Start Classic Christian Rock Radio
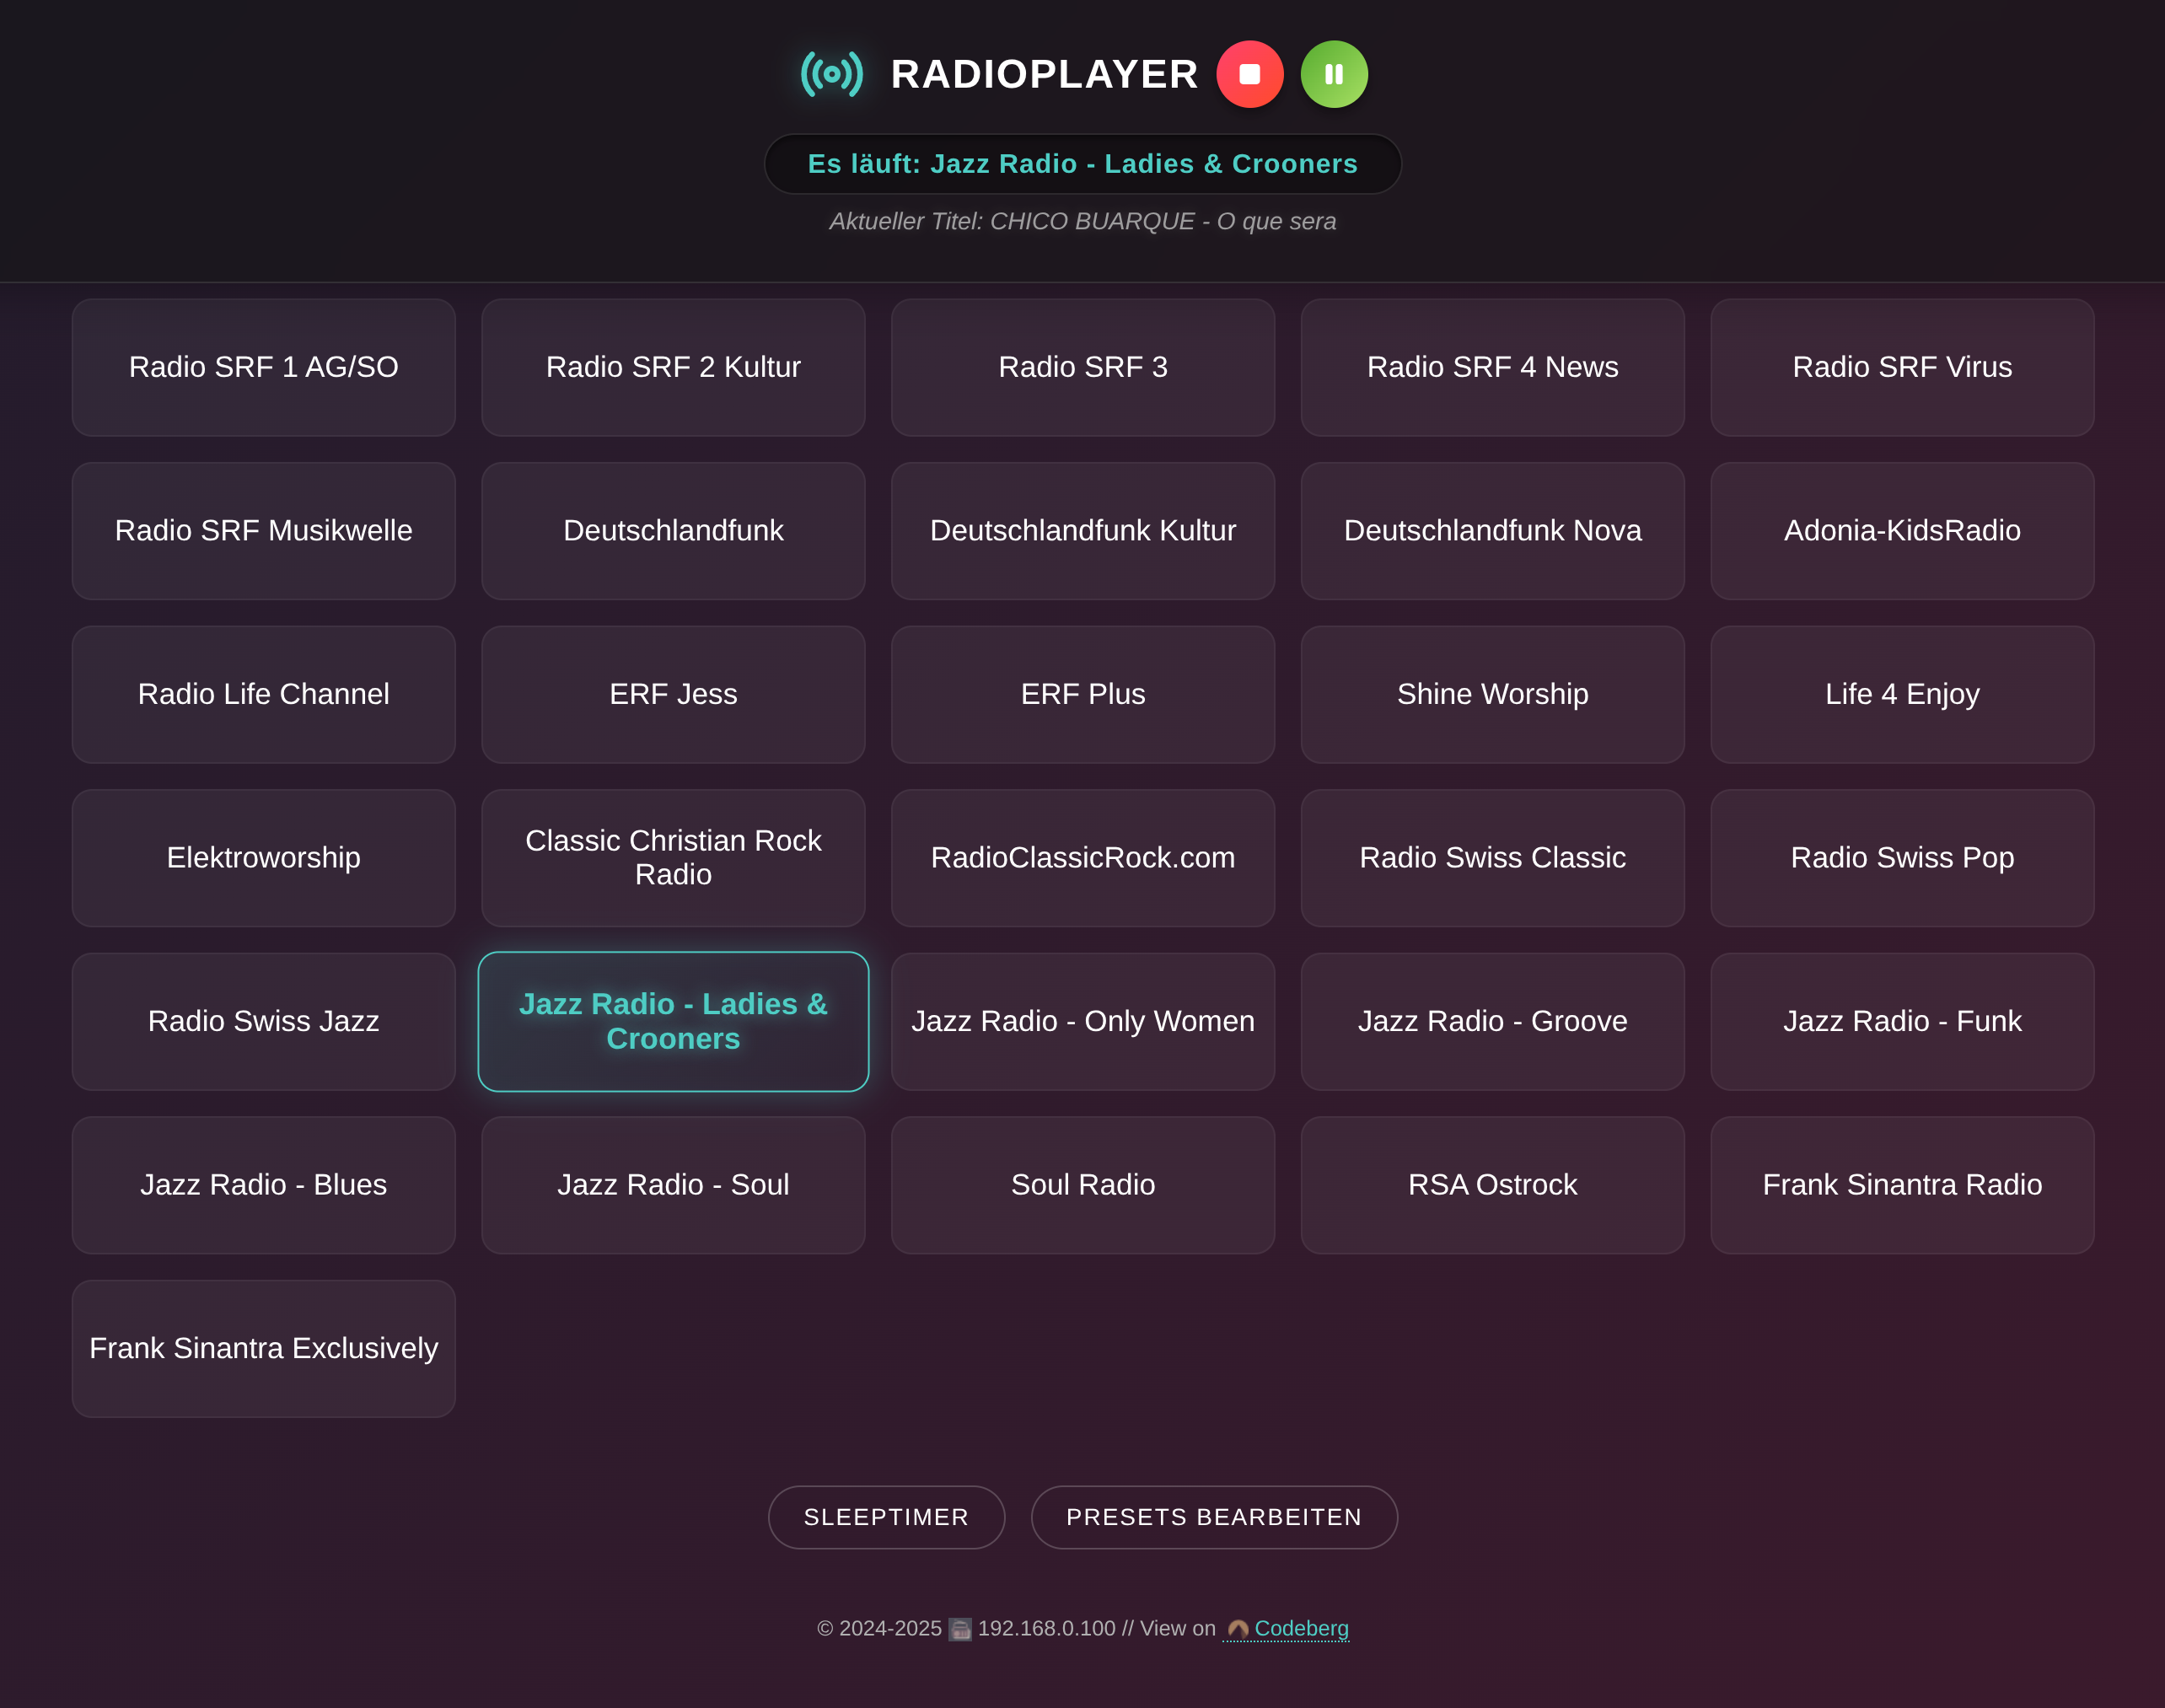The width and height of the screenshot is (2165, 1708). [x=673, y=858]
